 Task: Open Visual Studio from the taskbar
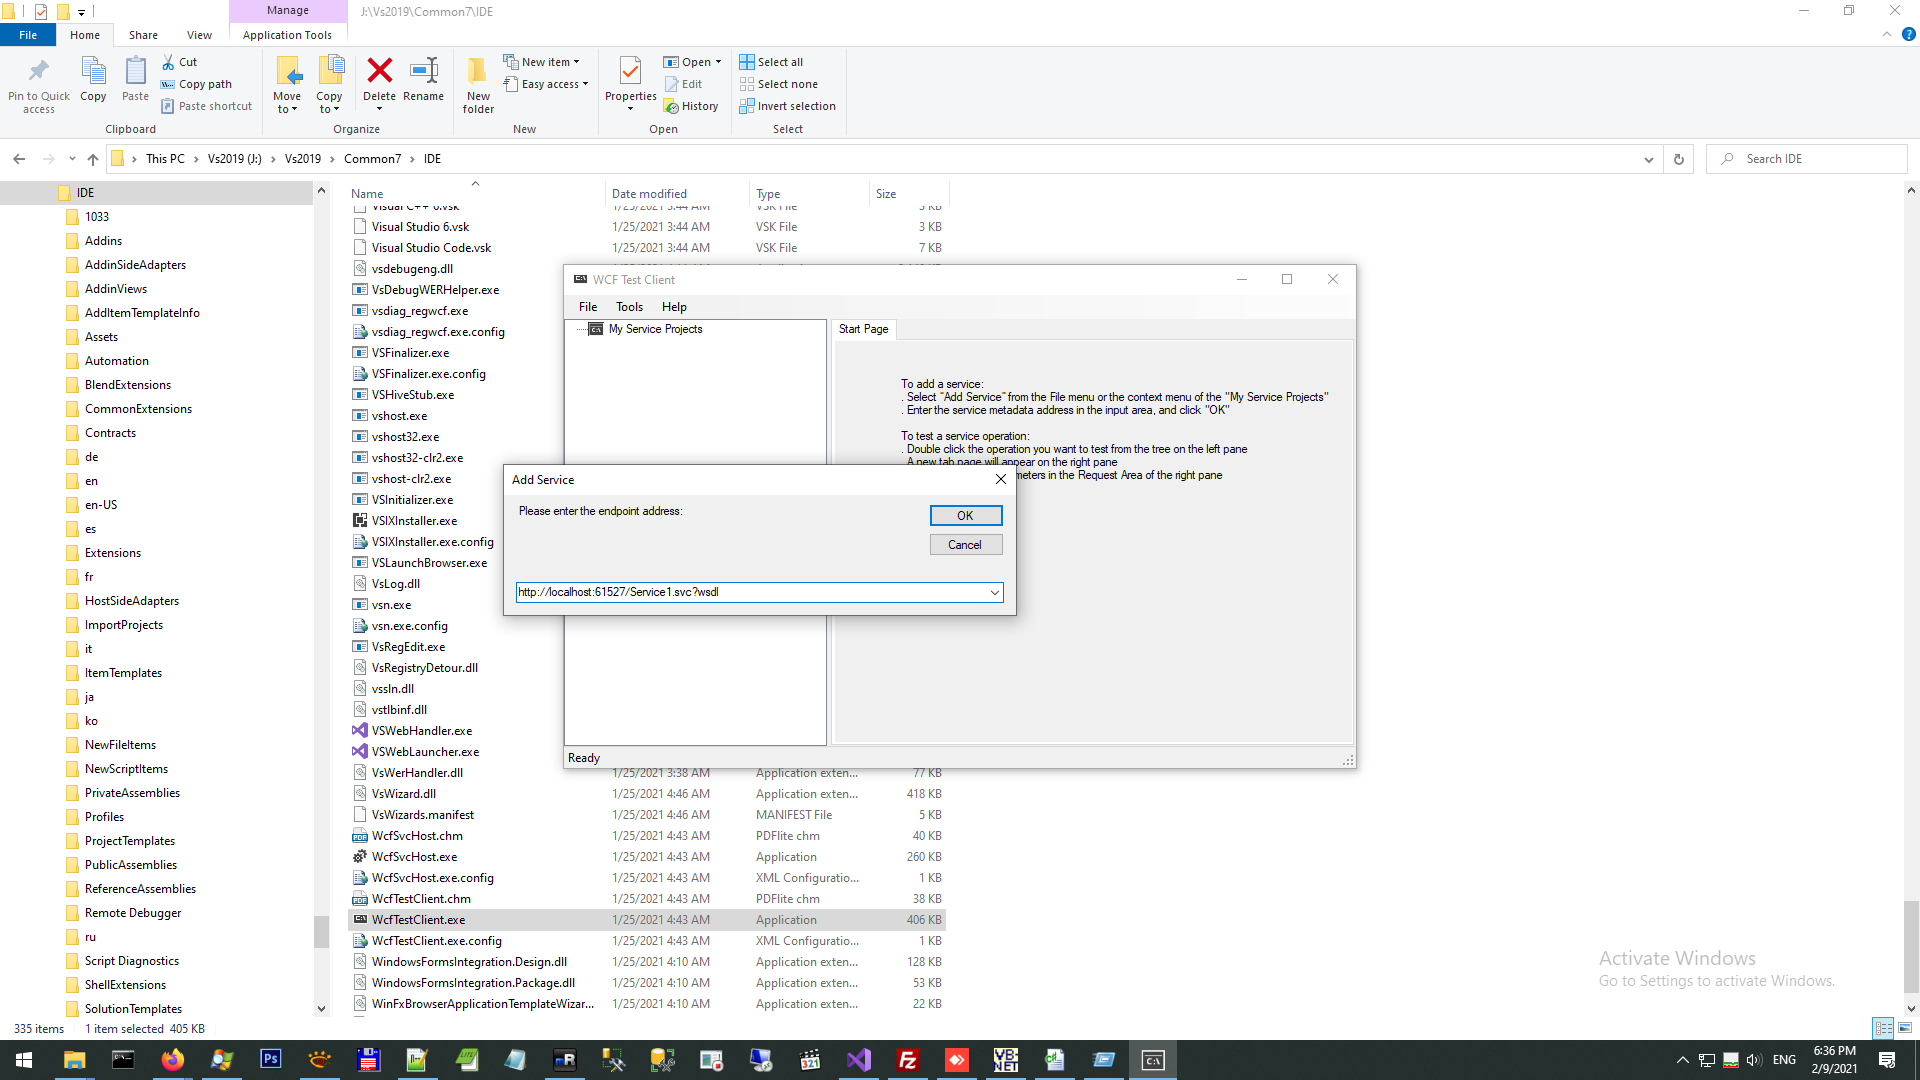coord(859,1060)
